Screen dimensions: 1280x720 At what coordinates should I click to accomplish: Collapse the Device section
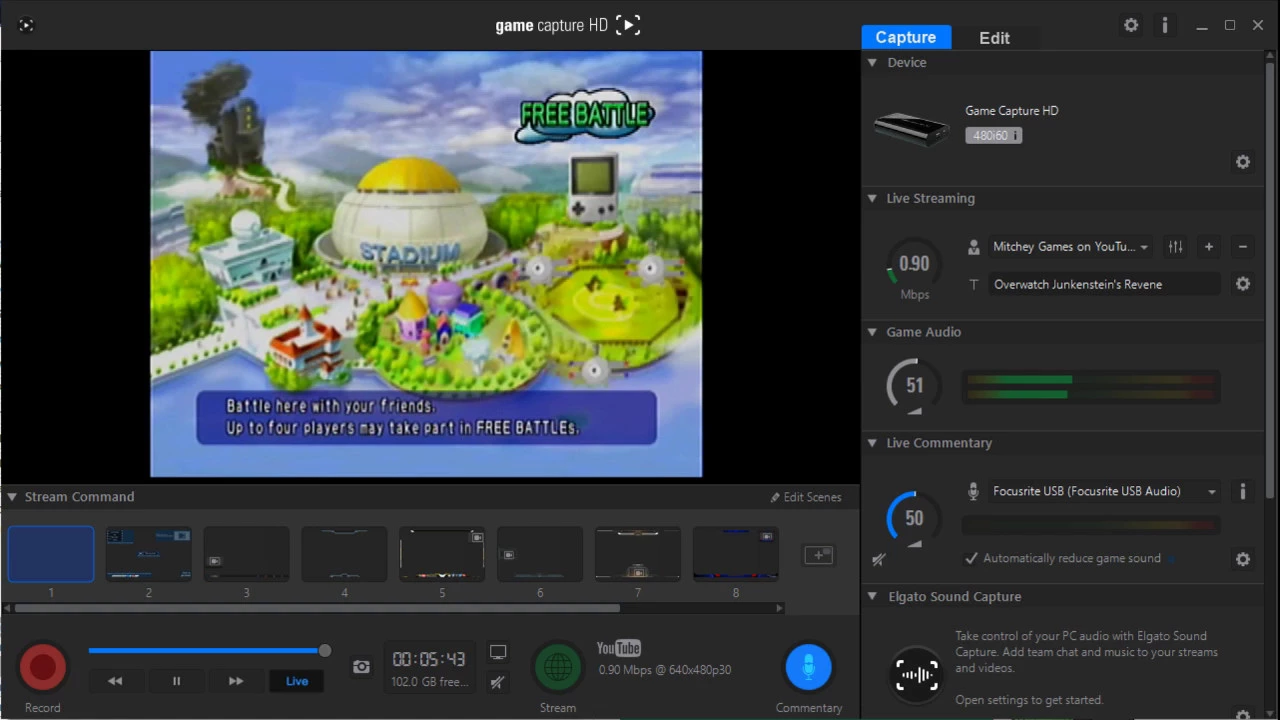(x=872, y=62)
